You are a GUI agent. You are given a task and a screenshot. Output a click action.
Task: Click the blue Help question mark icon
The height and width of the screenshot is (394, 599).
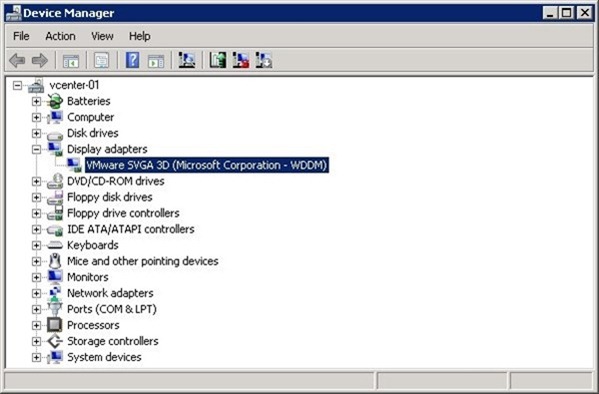coord(133,60)
